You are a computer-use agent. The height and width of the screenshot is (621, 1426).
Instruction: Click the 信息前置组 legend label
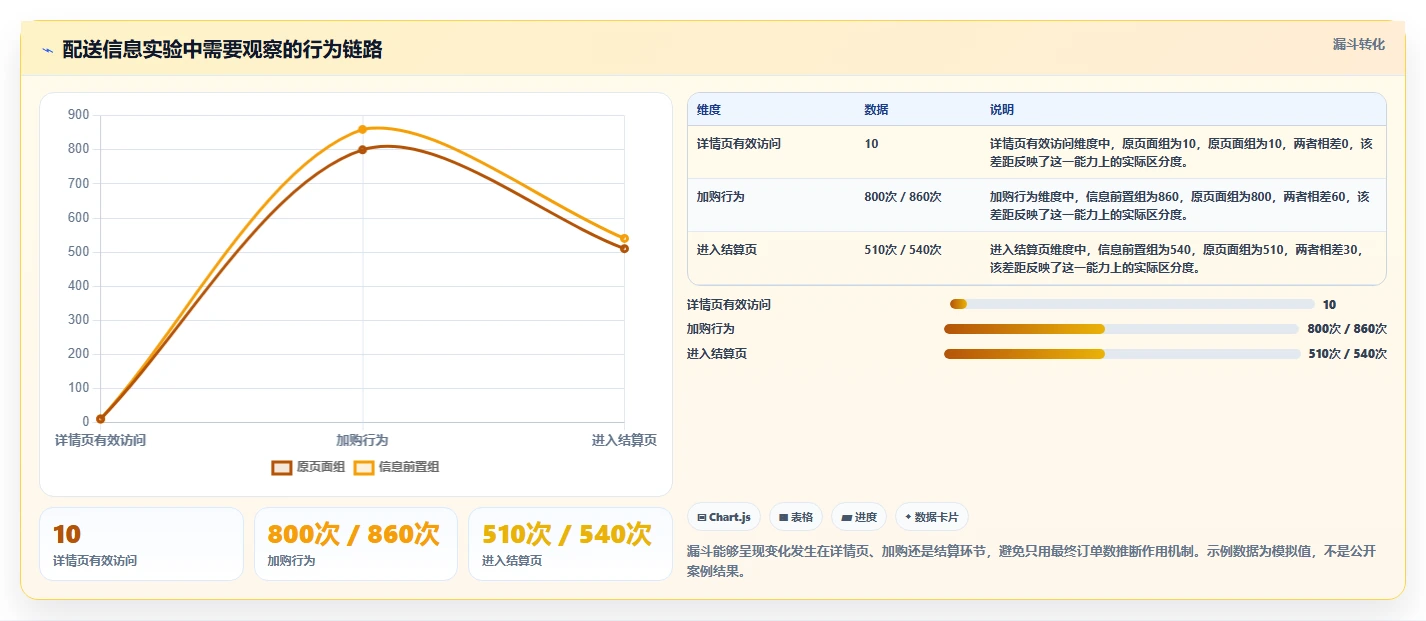[409, 467]
